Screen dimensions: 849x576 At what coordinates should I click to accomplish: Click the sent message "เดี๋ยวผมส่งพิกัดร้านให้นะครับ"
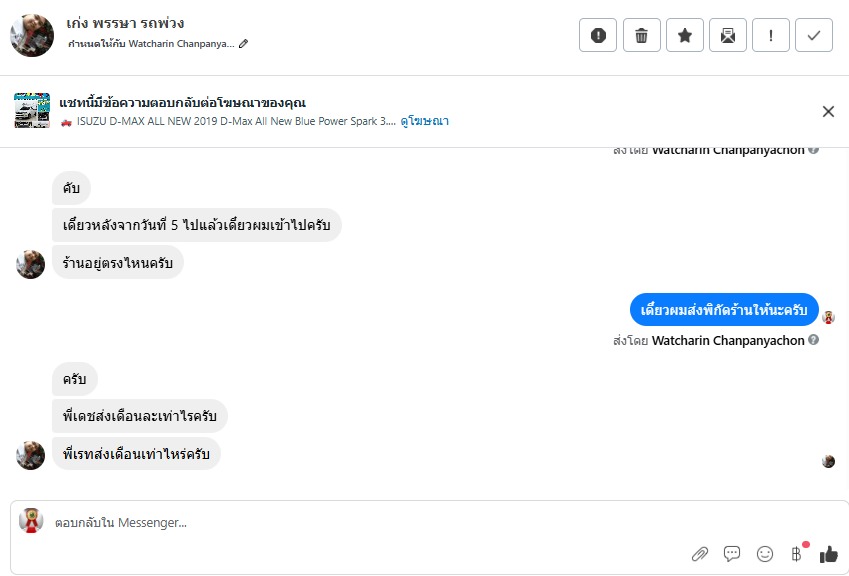tap(724, 310)
